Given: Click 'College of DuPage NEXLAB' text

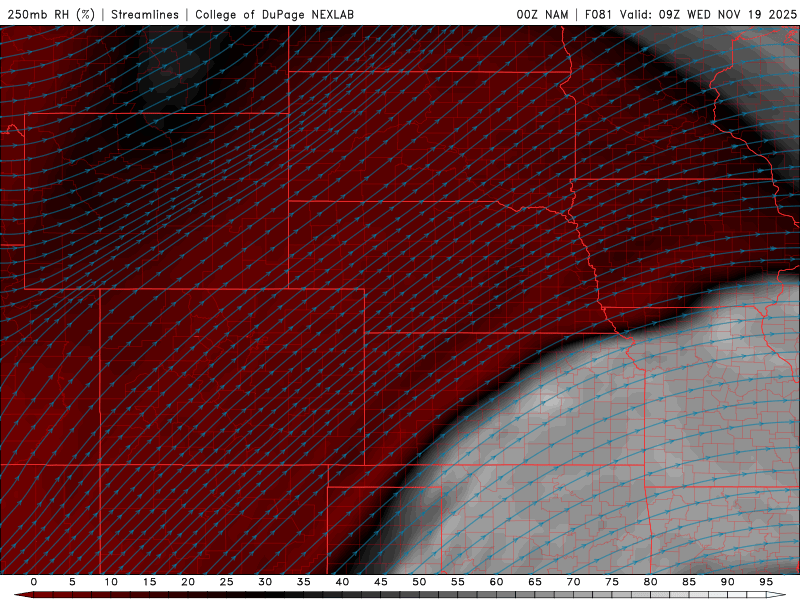Looking at the screenshot, I should 274,14.
